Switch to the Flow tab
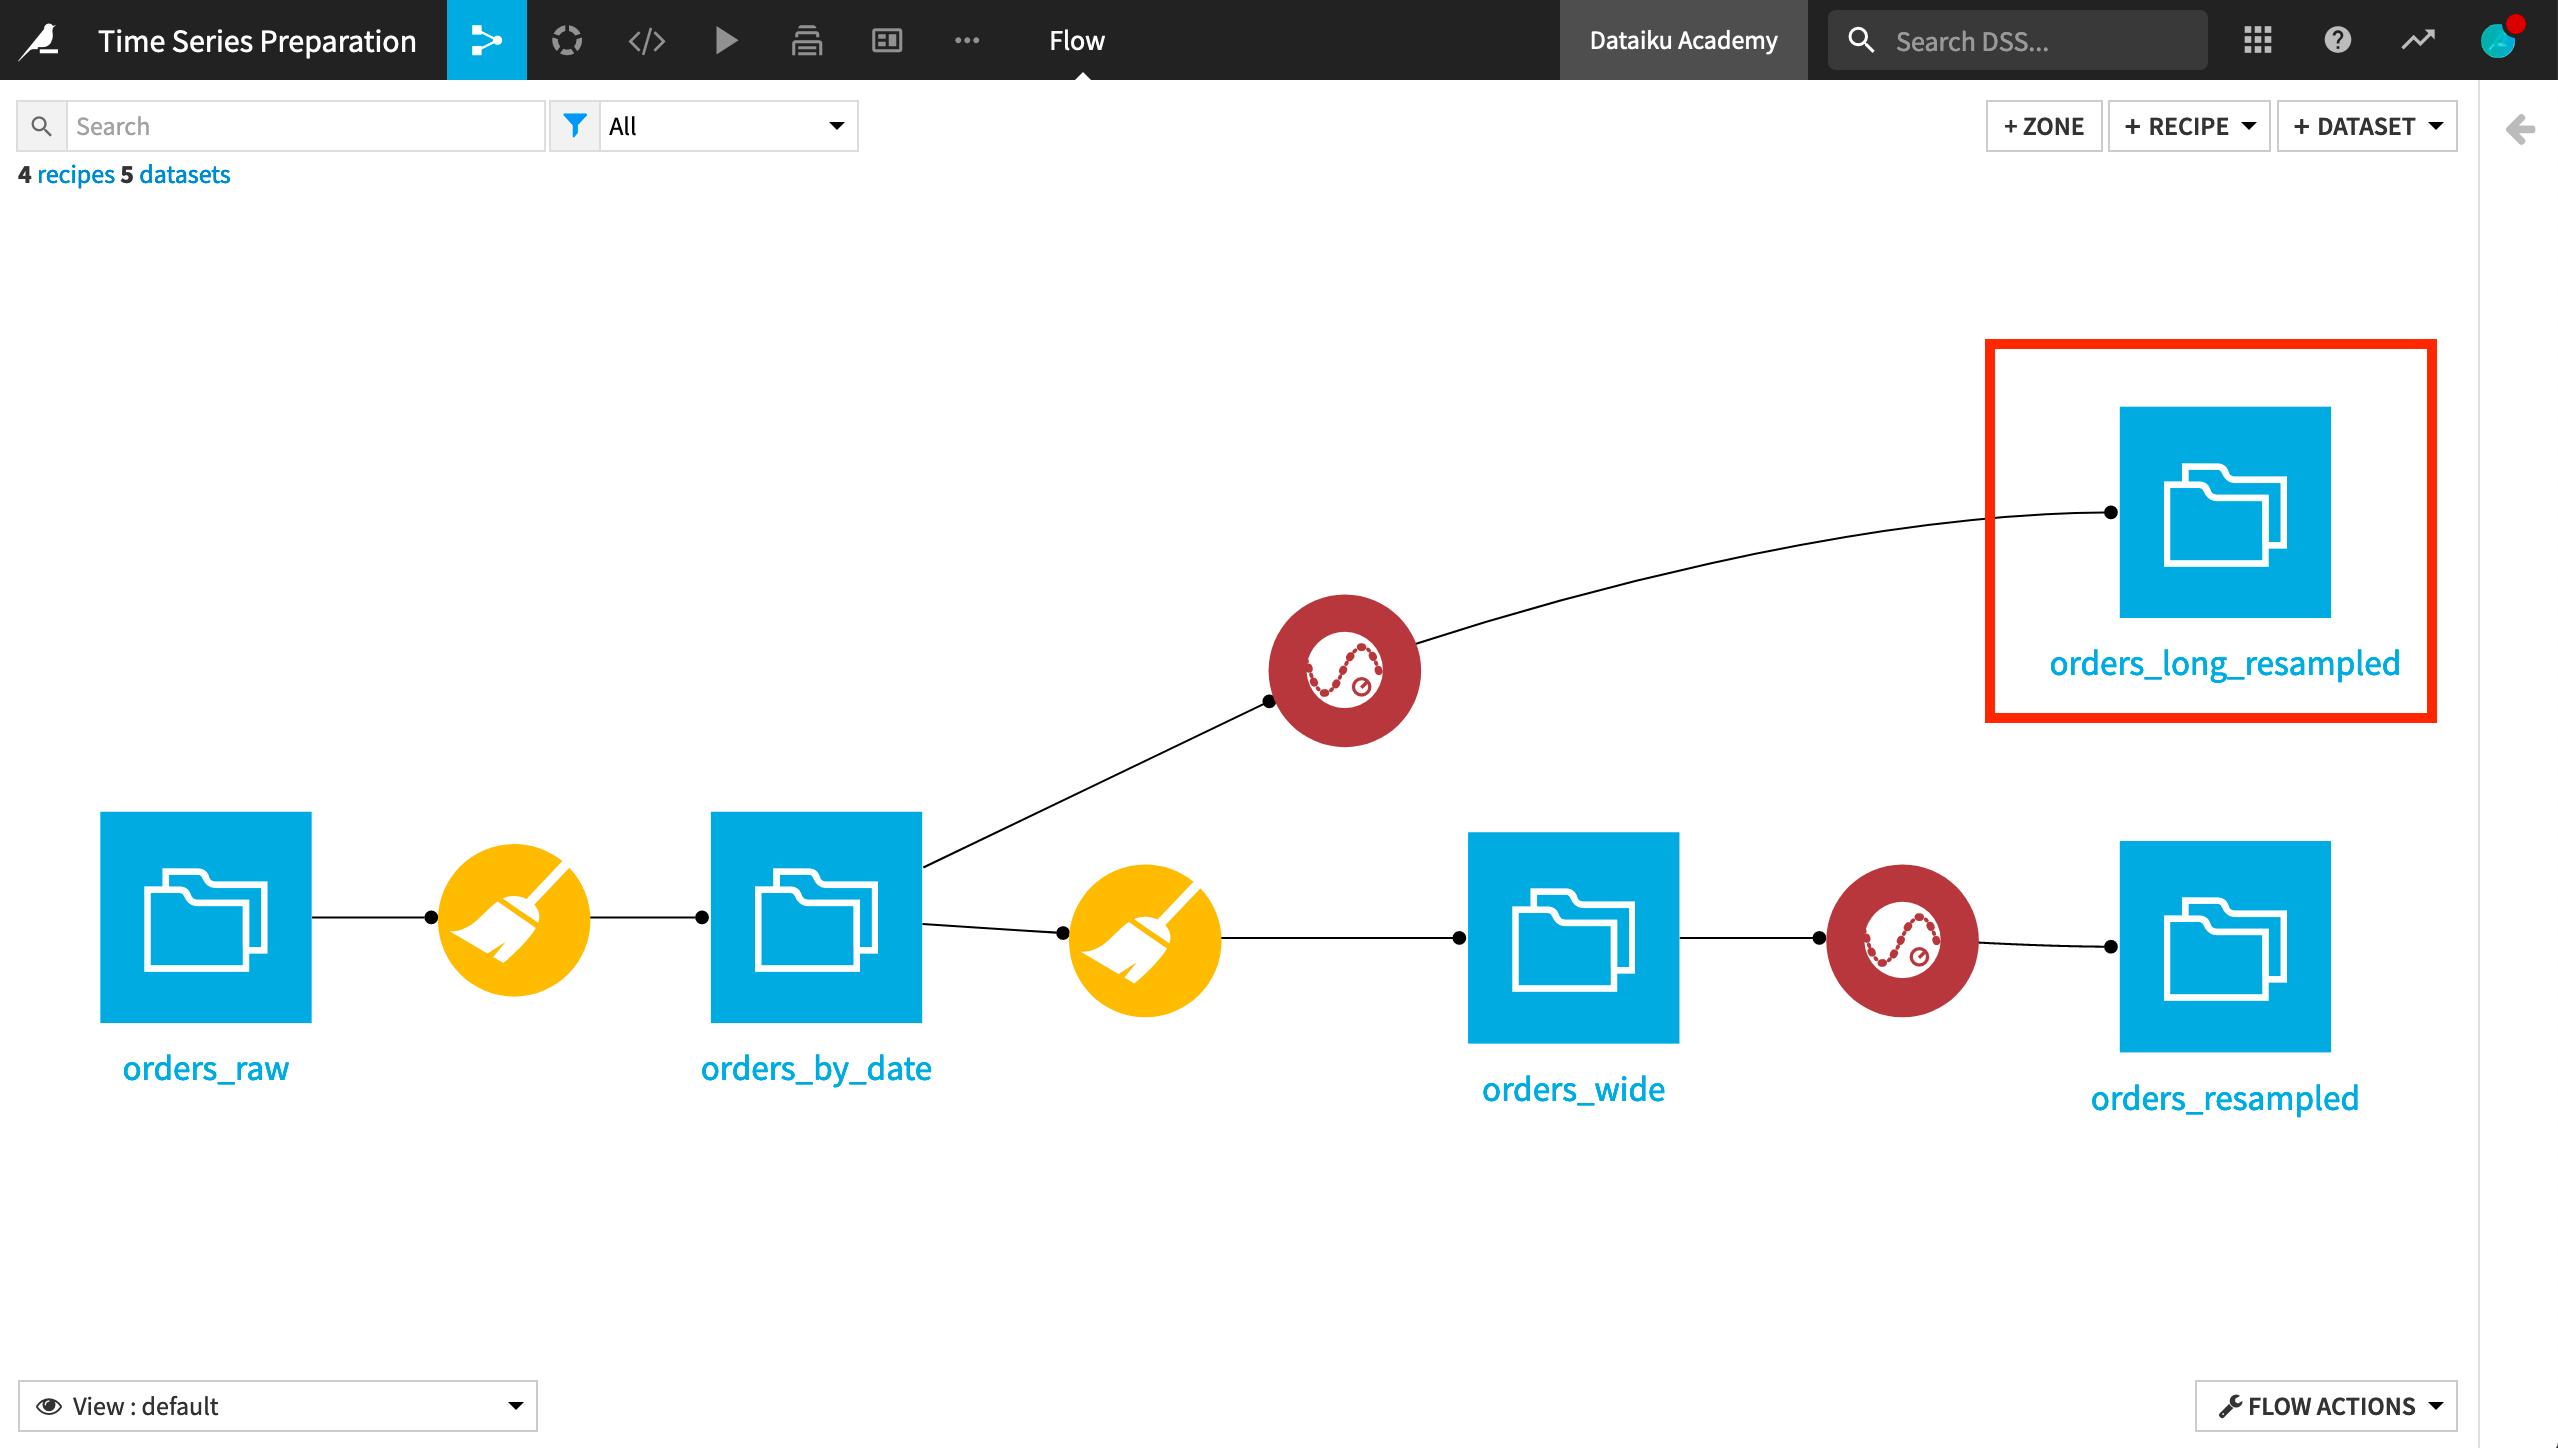The image size is (2558, 1448). click(x=1076, y=40)
